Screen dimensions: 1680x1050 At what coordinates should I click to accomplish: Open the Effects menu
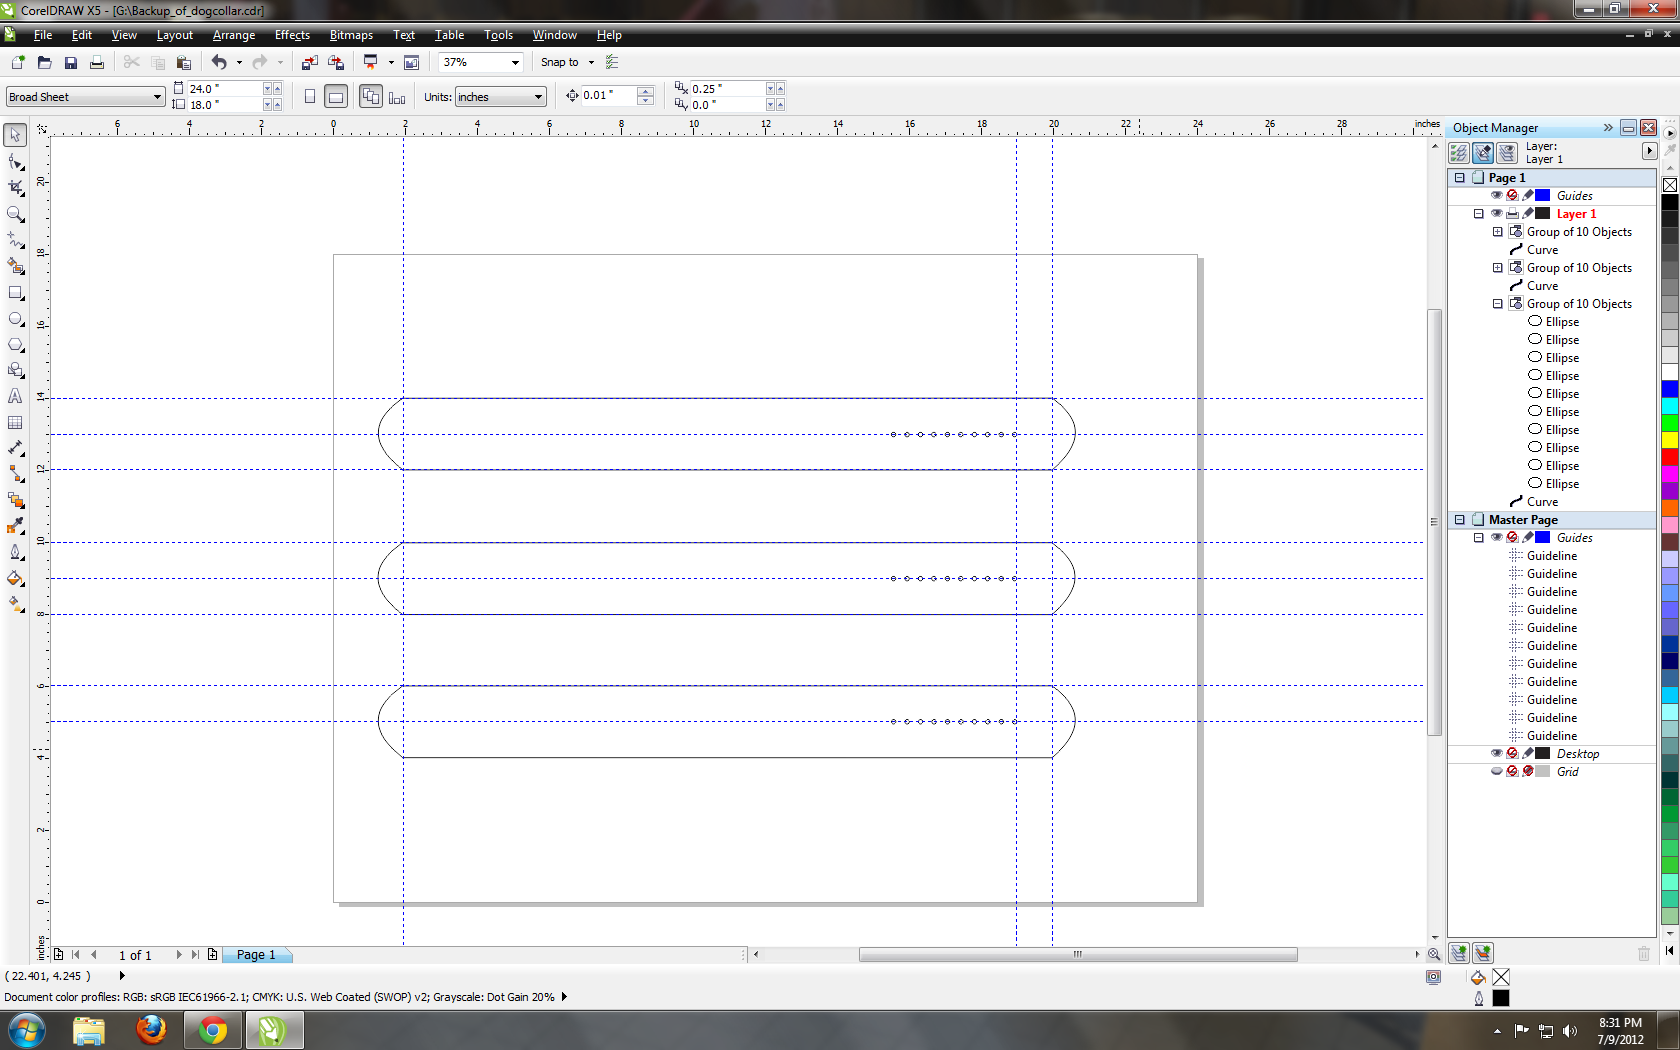click(292, 35)
